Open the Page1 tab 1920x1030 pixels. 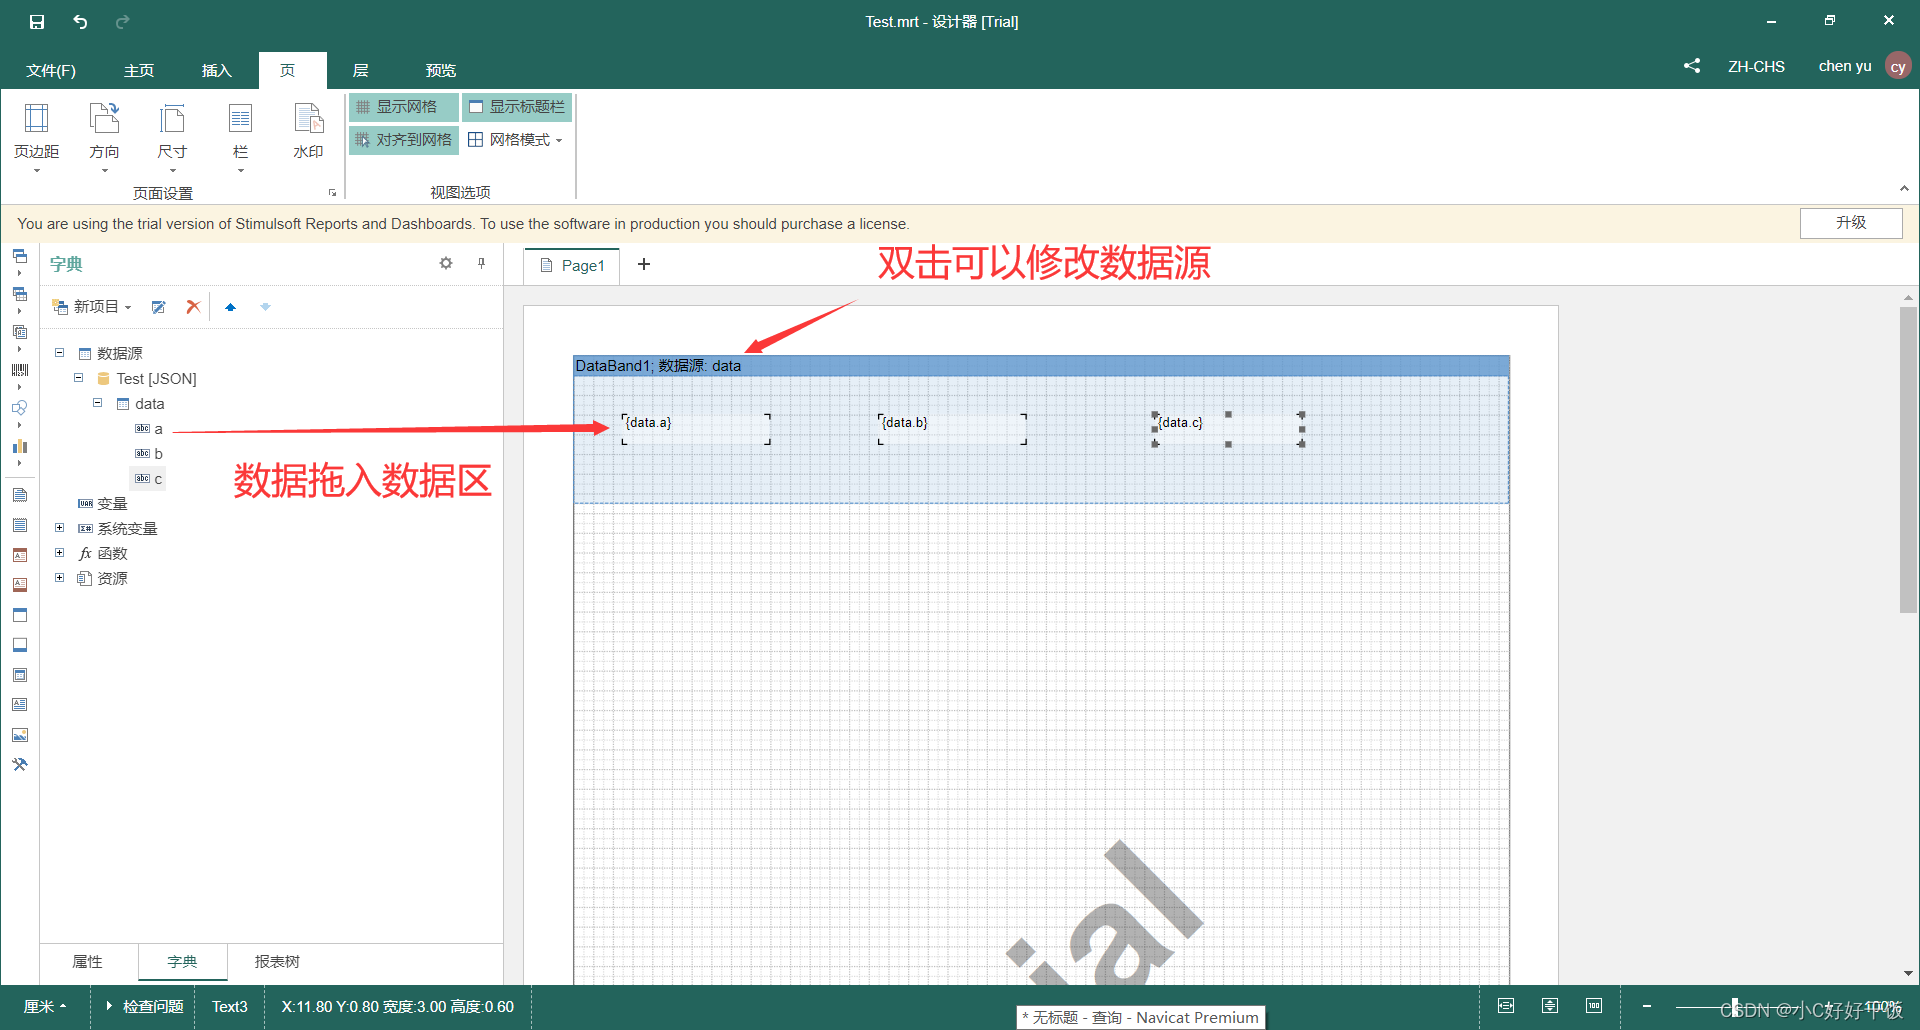pos(572,266)
